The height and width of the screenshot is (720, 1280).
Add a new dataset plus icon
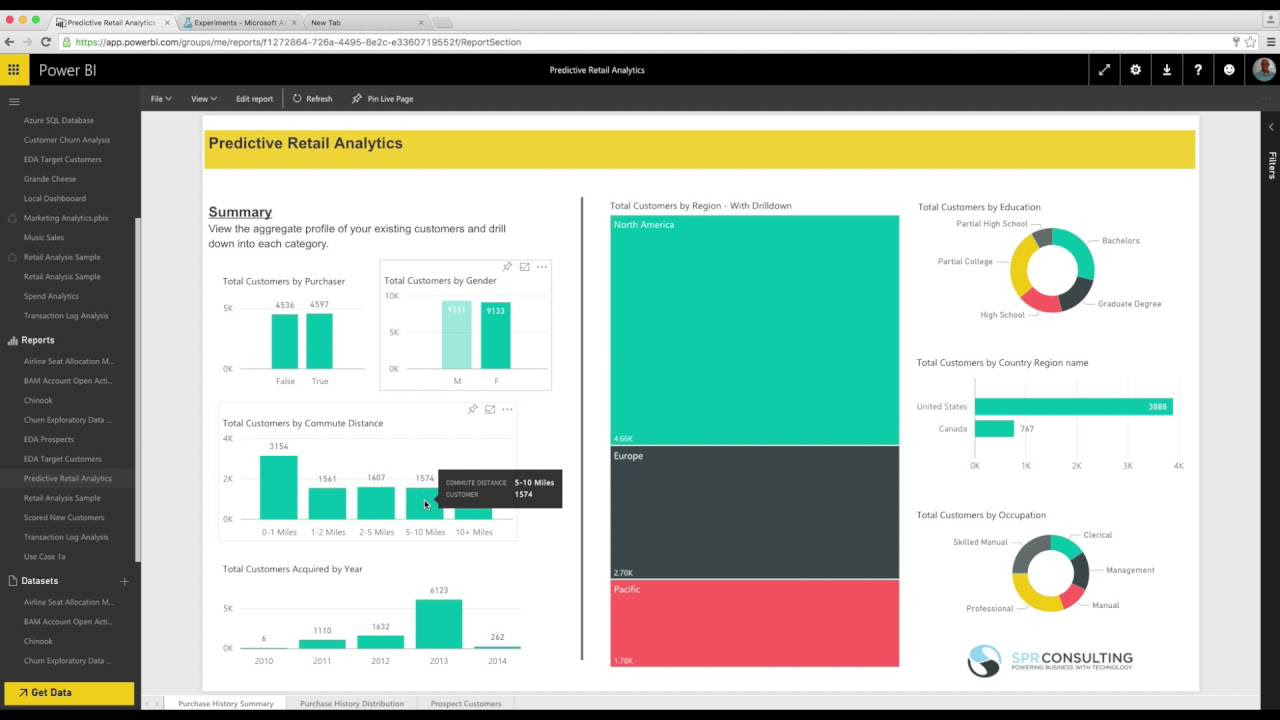coord(125,581)
